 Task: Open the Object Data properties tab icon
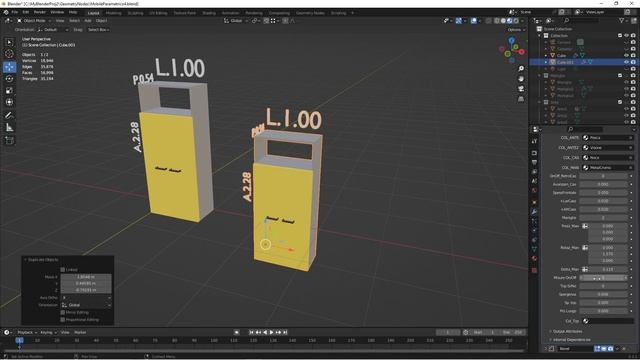point(534,249)
